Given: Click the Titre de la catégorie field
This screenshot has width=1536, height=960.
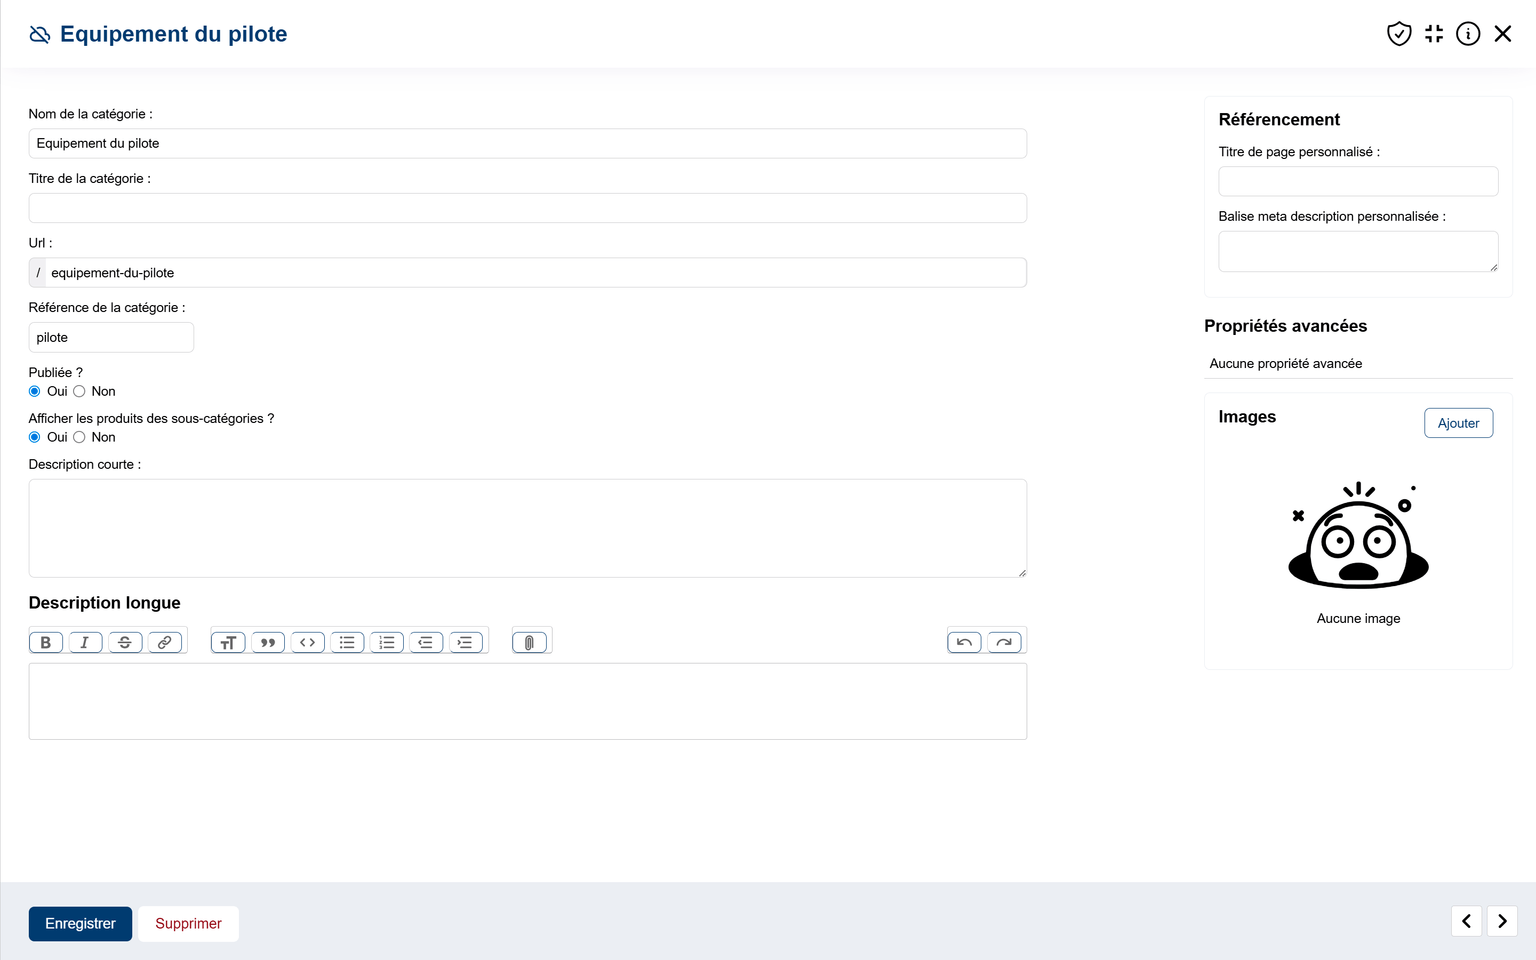Looking at the screenshot, I should pyautogui.click(x=527, y=208).
